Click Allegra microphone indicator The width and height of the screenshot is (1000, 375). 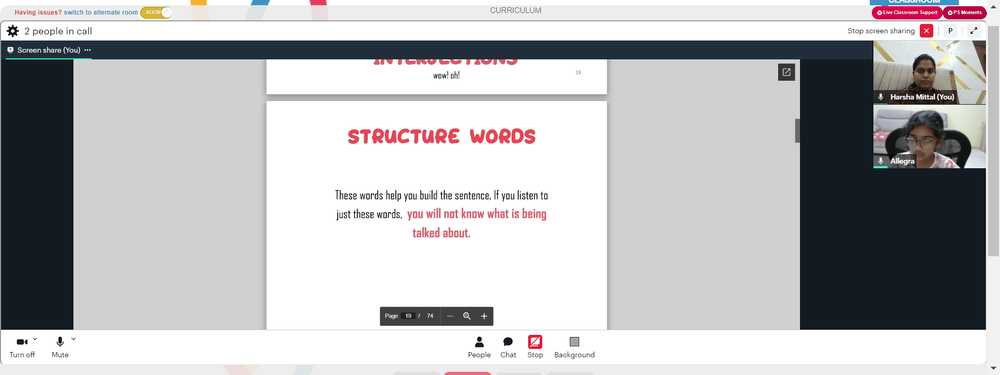[x=881, y=161]
